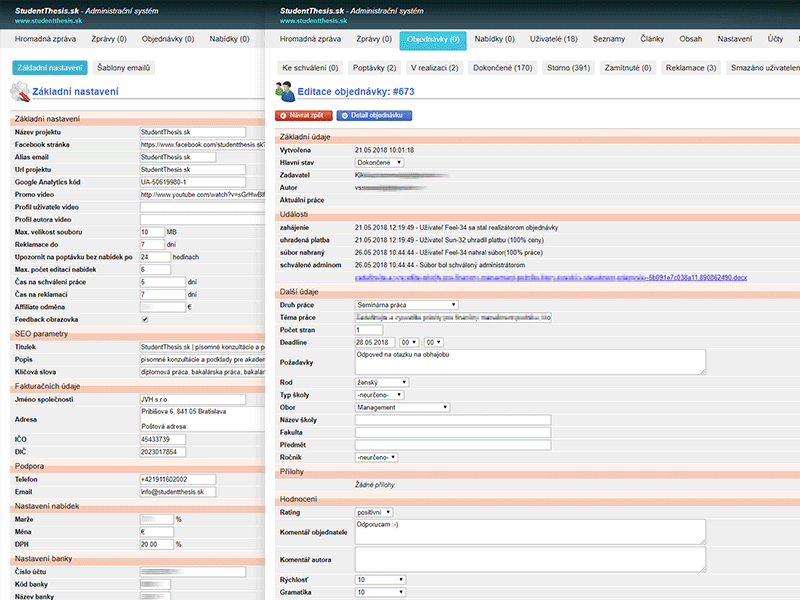This screenshot has width=800, height=600.
Task: Click the Počet stran input field
Action: tap(368, 330)
